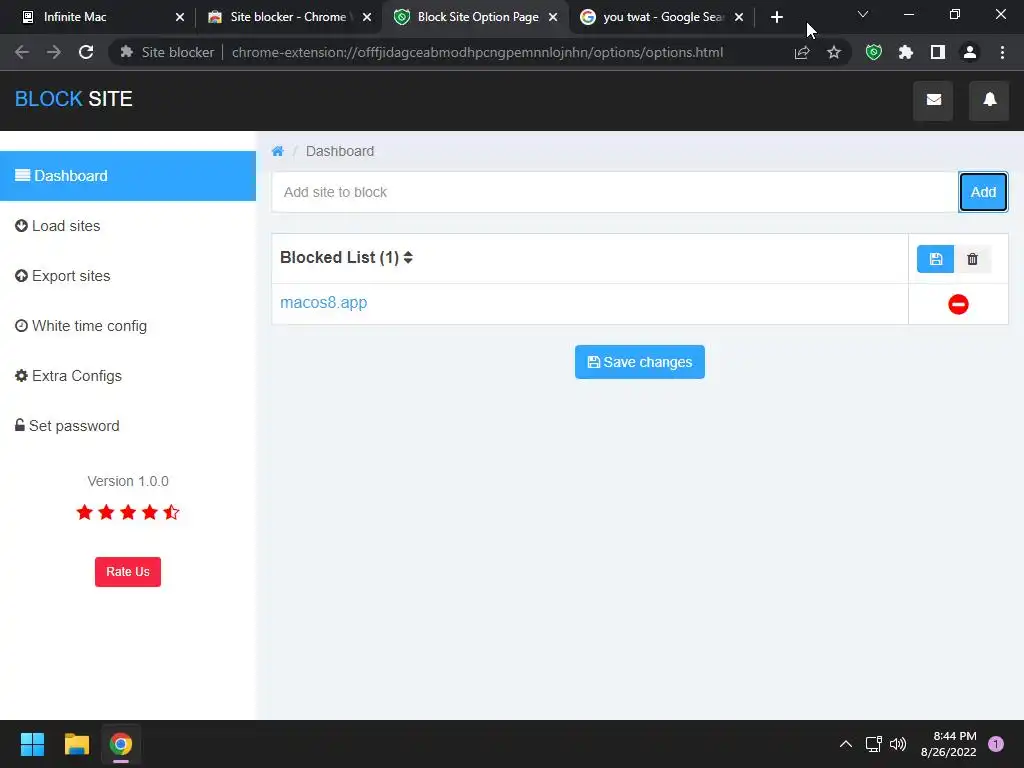Open Export sites in the sidebar
Image resolution: width=1024 pixels, height=768 pixels.
point(128,276)
